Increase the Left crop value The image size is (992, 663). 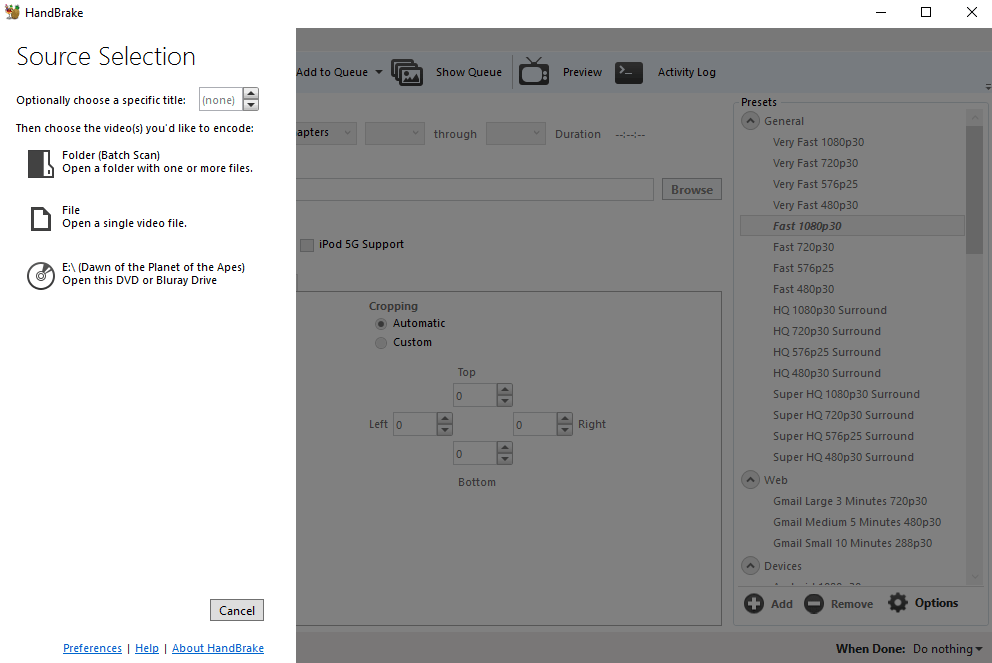[x=445, y=419]
